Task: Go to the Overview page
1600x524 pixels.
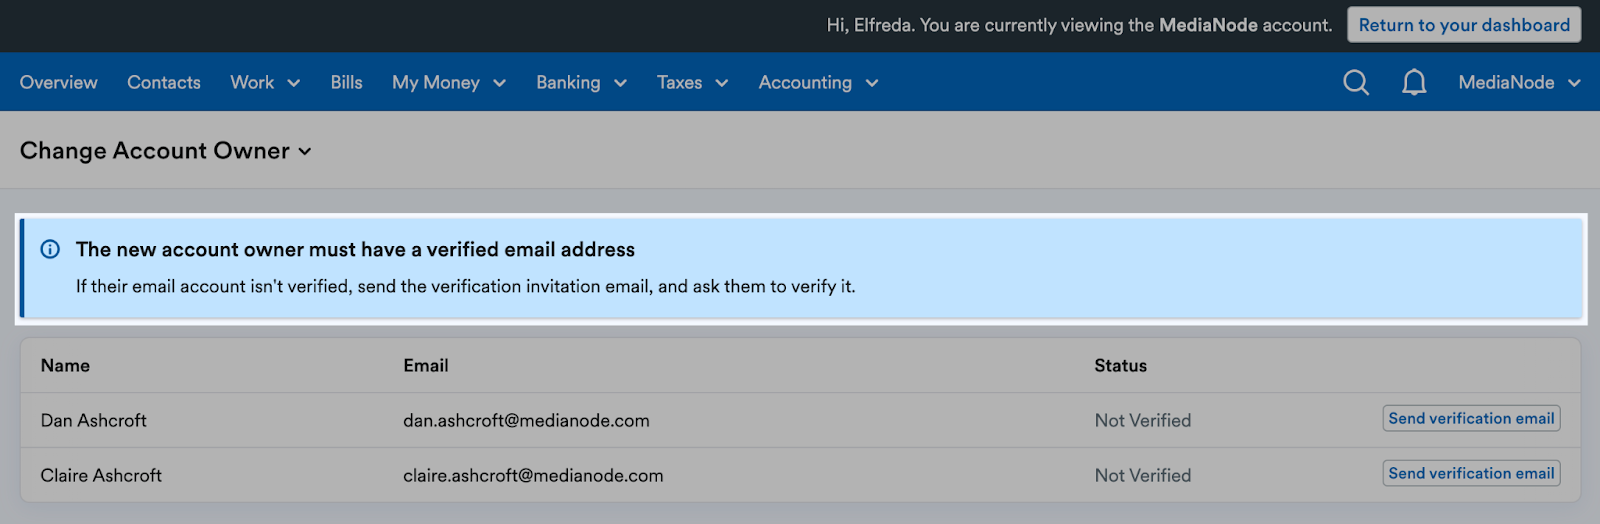Action: [x=59, y=82]
